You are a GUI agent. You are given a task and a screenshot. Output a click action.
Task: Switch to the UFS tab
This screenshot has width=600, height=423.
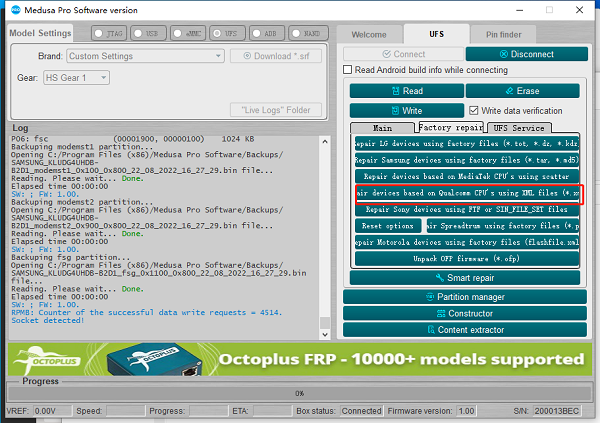tap(437, 34)
